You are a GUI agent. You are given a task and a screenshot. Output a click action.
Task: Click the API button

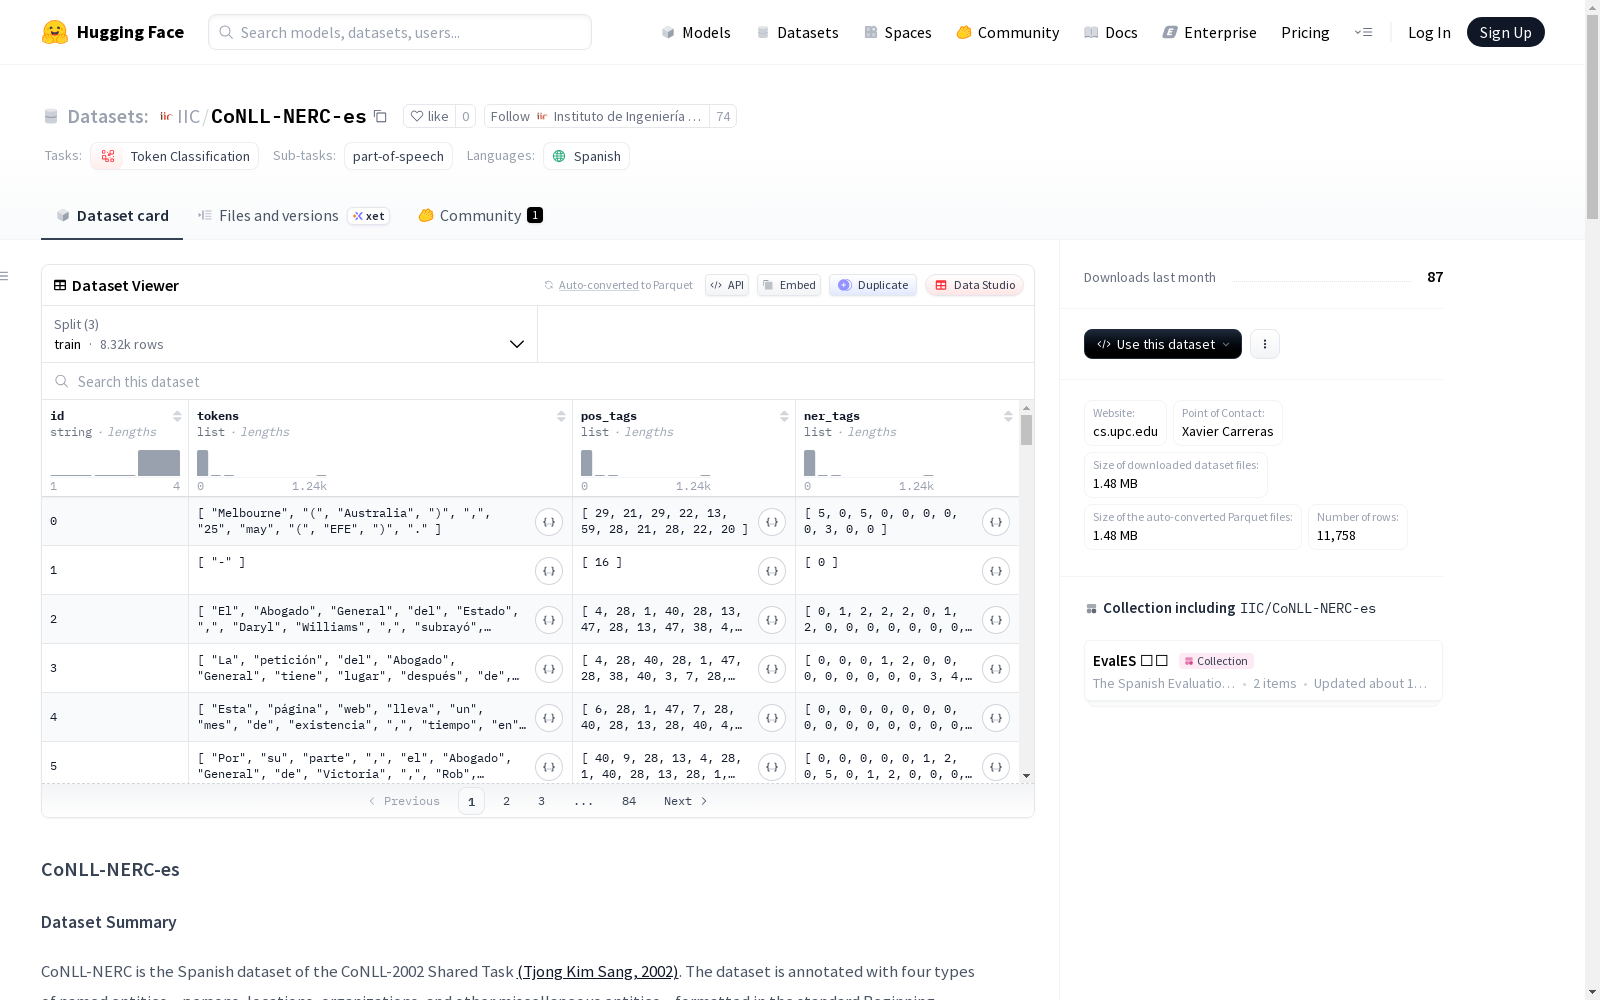(x=727, y=285)
